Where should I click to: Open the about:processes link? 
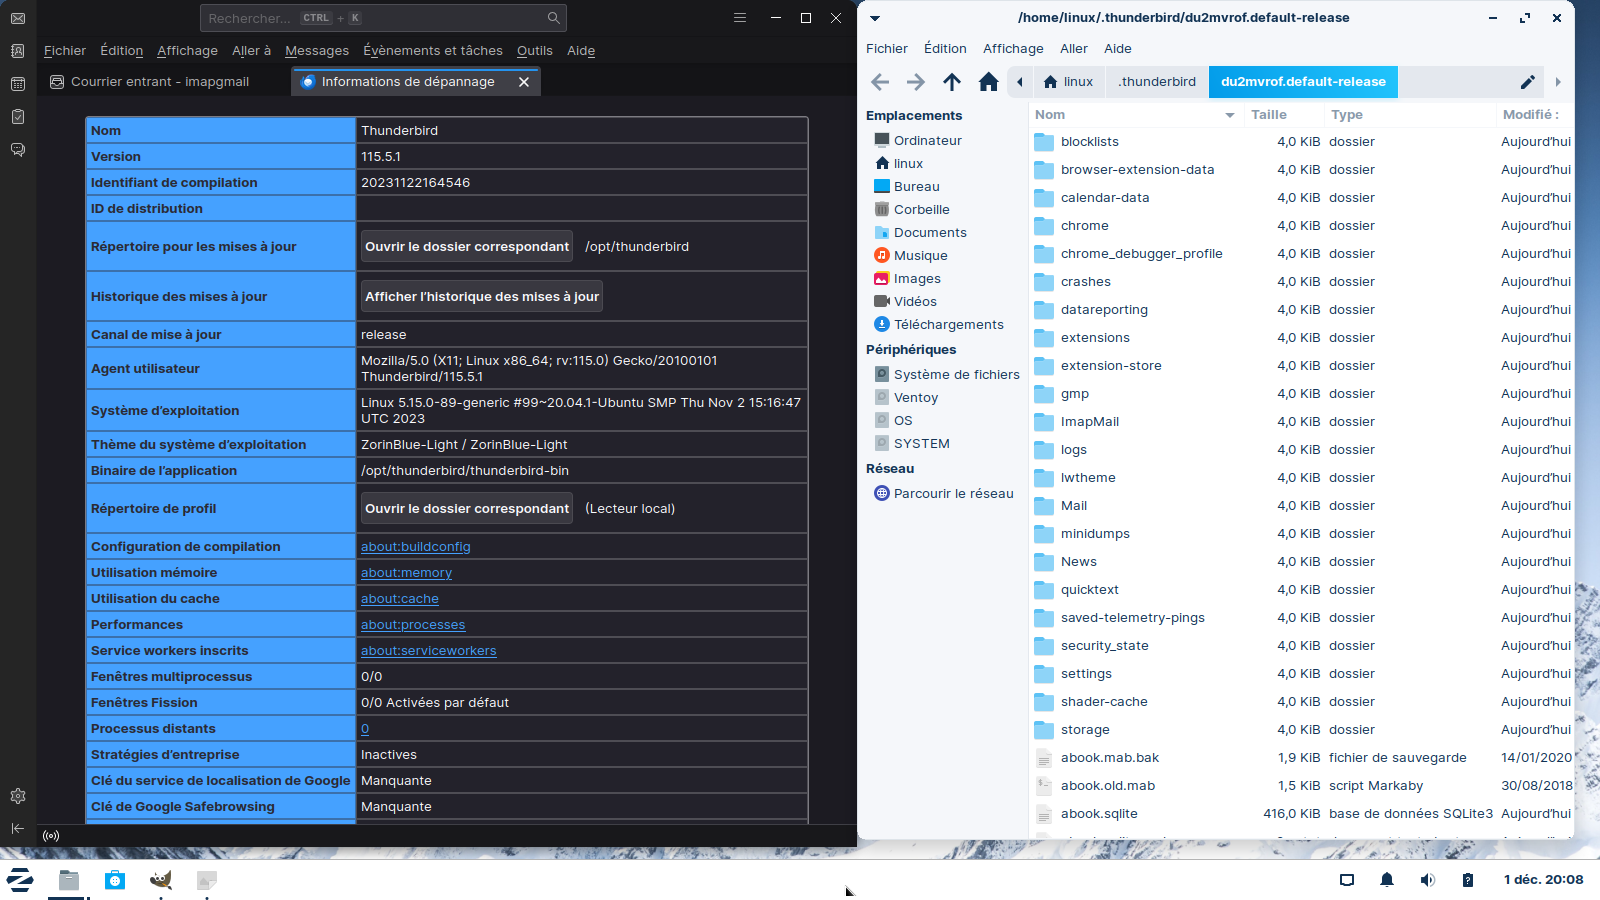point(413,625)
